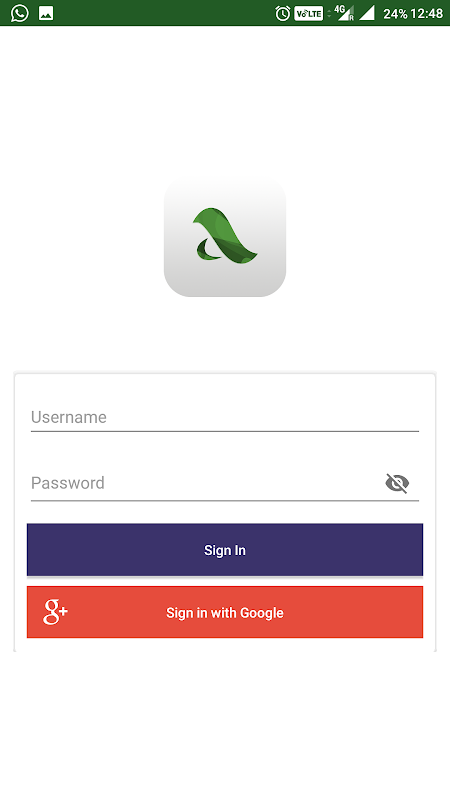450x800 pixels.
Task: Toggle password visibility with the eye icon
Action: (397, 483)
